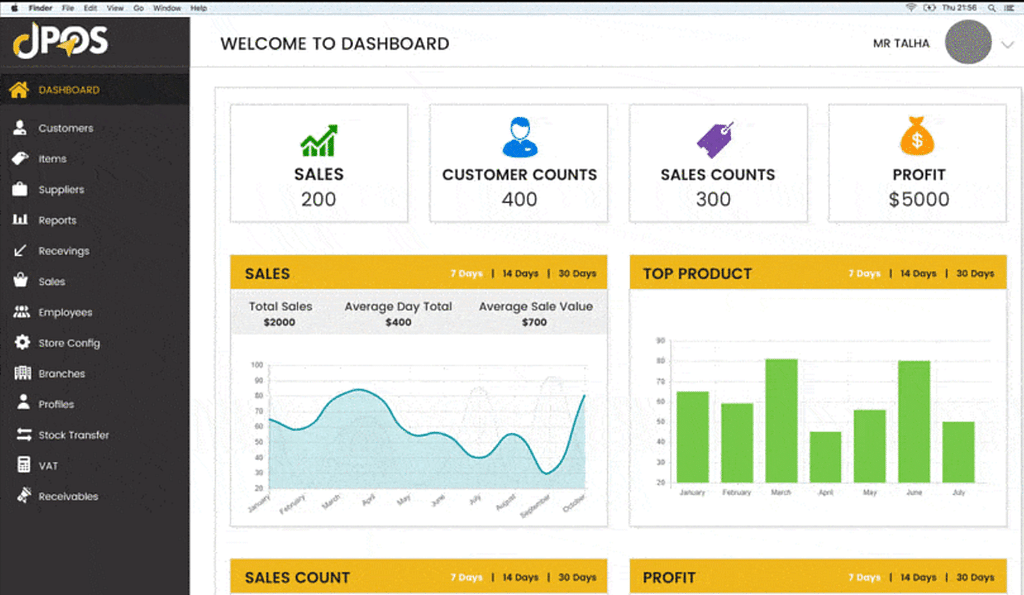Select 7 Days on Sales Count panel
This screenshot has height=595, width=1024.
[x=466, y=578]
